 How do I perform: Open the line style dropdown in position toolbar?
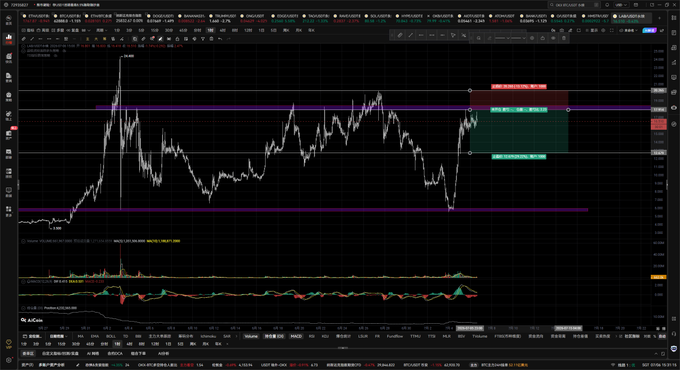pyautogui.click(x=502, y=38)
